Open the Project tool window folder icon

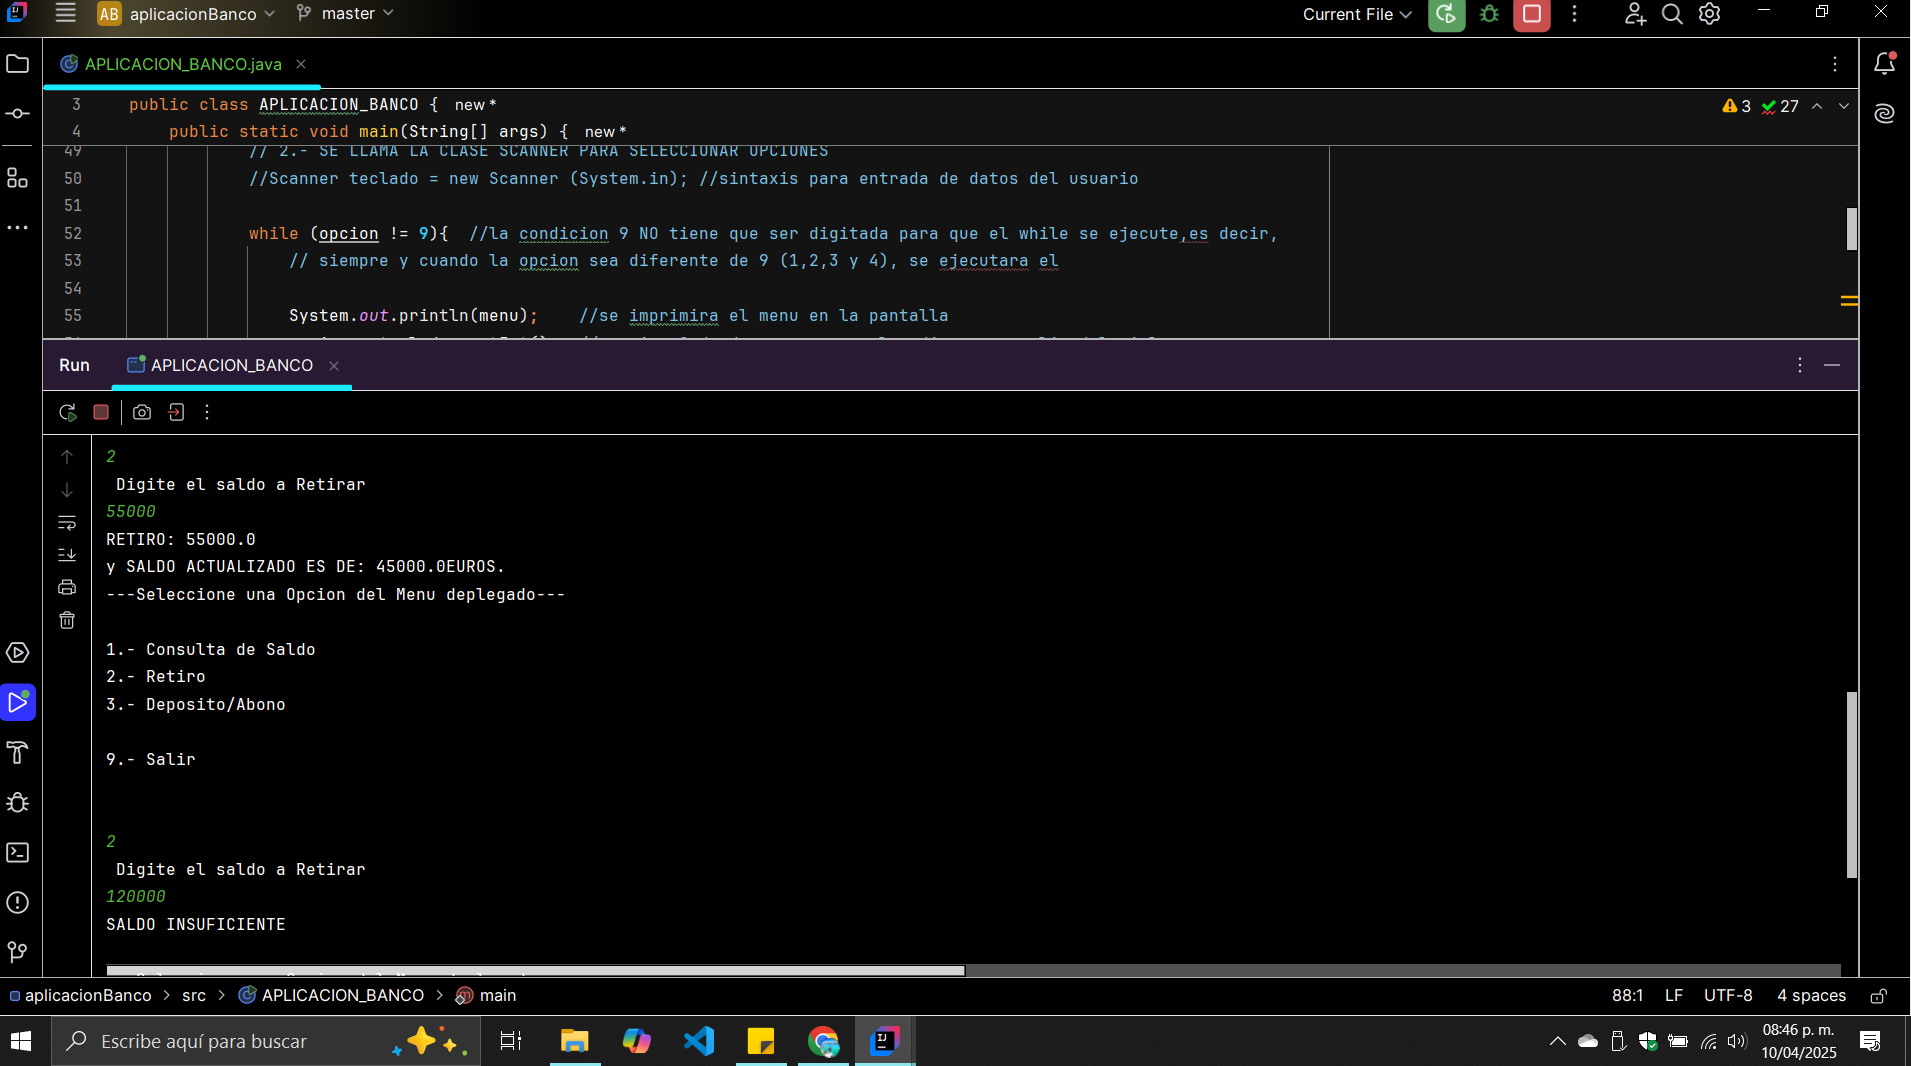18,64
